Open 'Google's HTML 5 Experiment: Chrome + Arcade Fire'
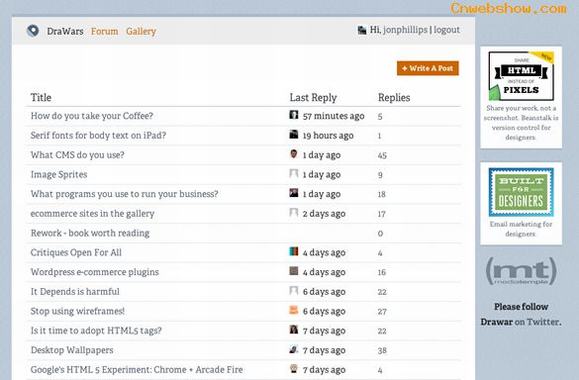This screenshot has width=579, height=380. [x=137, y=370]
